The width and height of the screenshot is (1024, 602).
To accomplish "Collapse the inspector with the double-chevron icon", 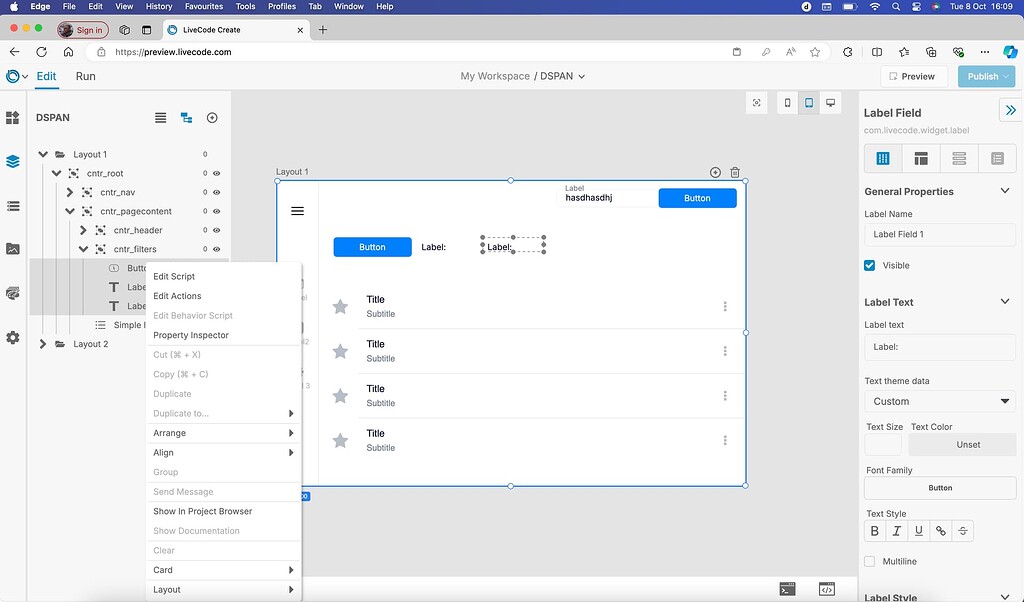I will [x=1012, y=112].
